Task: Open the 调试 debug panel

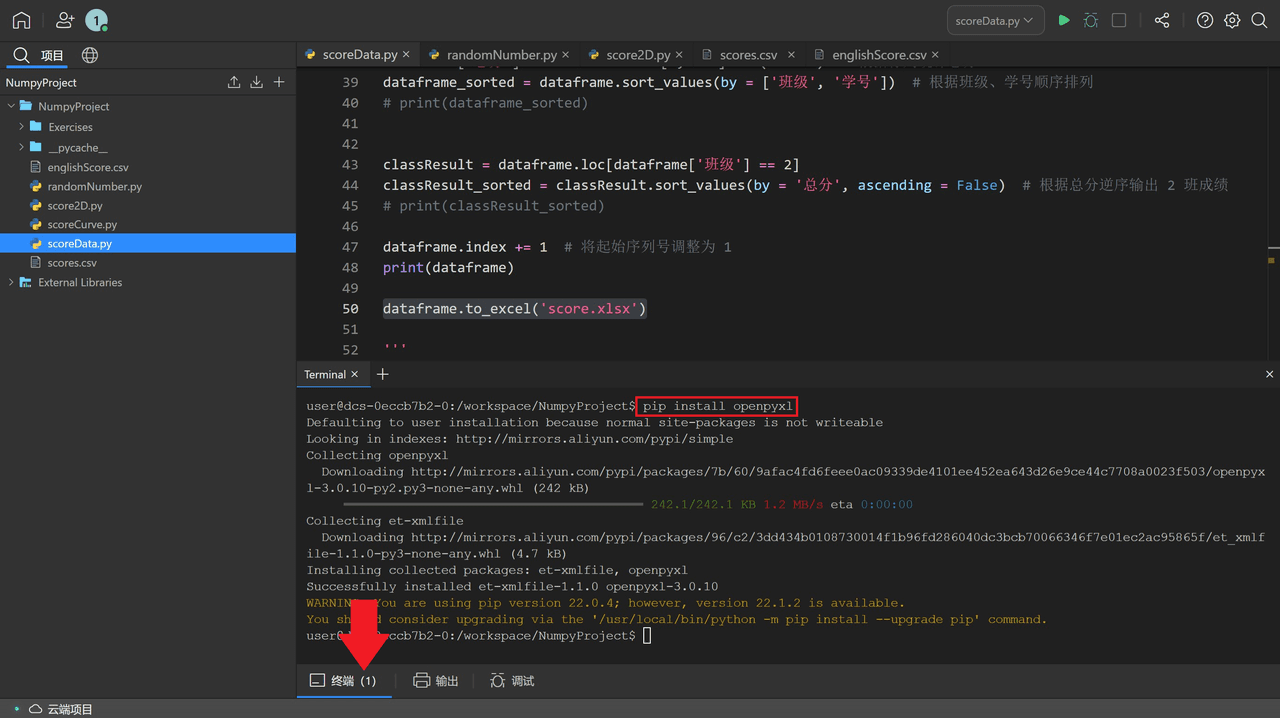Action: click(x=512, y=681)
